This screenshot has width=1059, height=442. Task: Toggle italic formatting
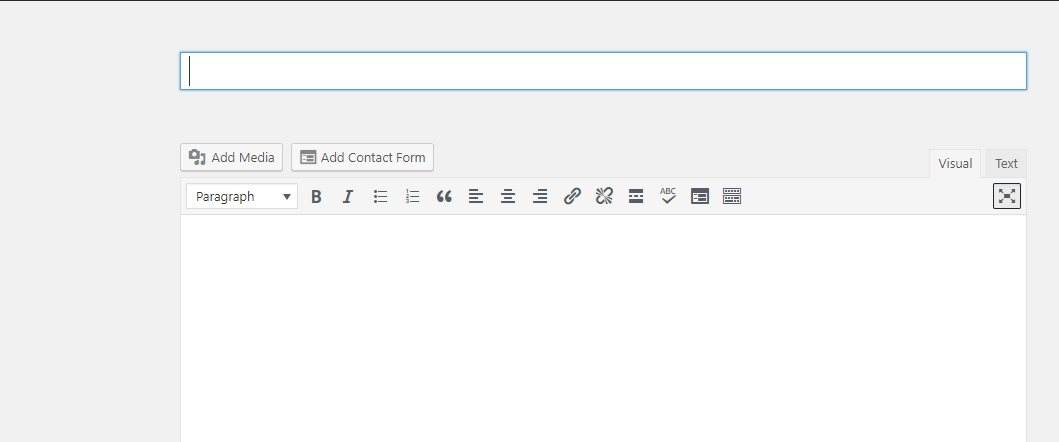tap(348, 197)
